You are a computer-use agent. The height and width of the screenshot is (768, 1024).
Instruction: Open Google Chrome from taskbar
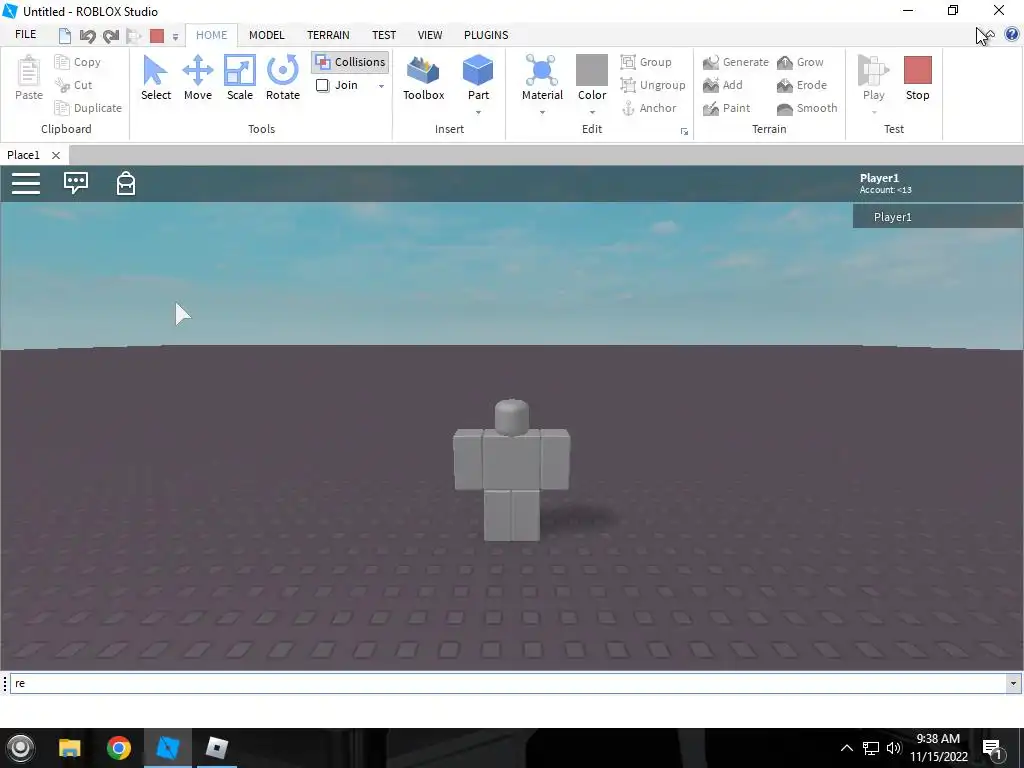tap(119, 748)
